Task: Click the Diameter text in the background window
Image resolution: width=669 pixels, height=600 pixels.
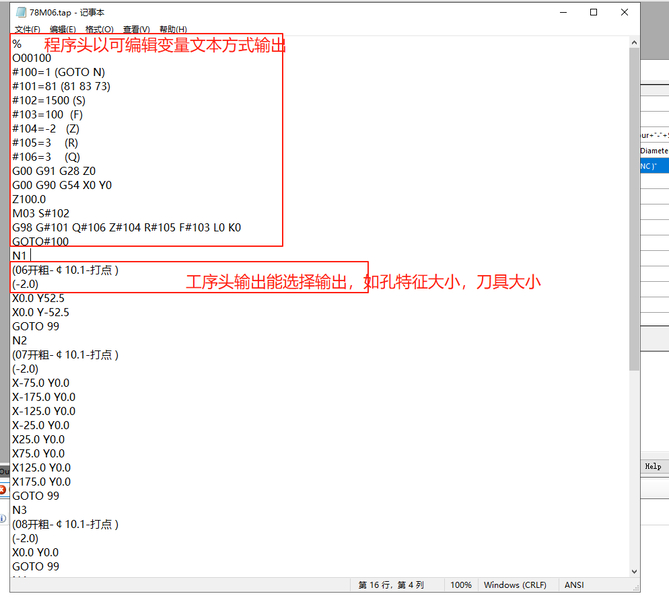Action: pyautogui.click(x=654, y=151)
